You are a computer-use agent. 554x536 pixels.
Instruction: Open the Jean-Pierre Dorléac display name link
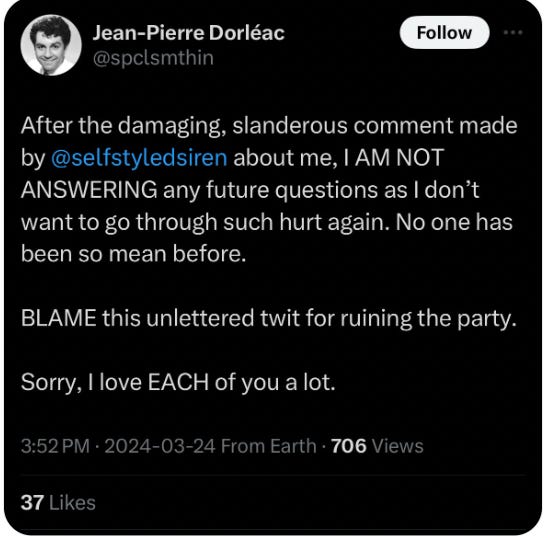pyautogui.click(x=188, y=33)
